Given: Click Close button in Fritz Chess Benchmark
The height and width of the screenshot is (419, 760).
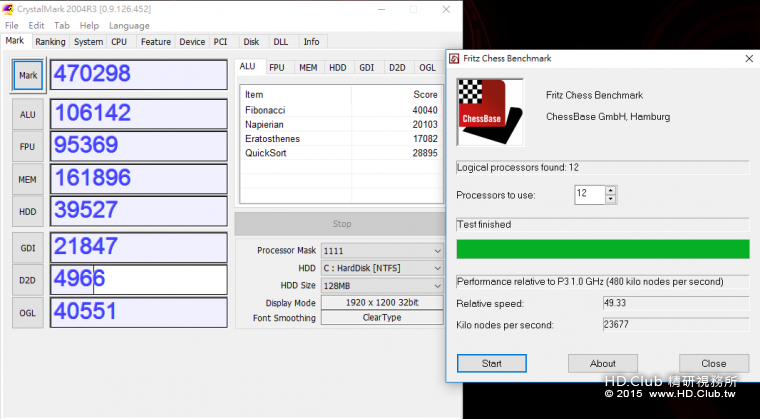Looking at the screenshot, I should (713, 363).
